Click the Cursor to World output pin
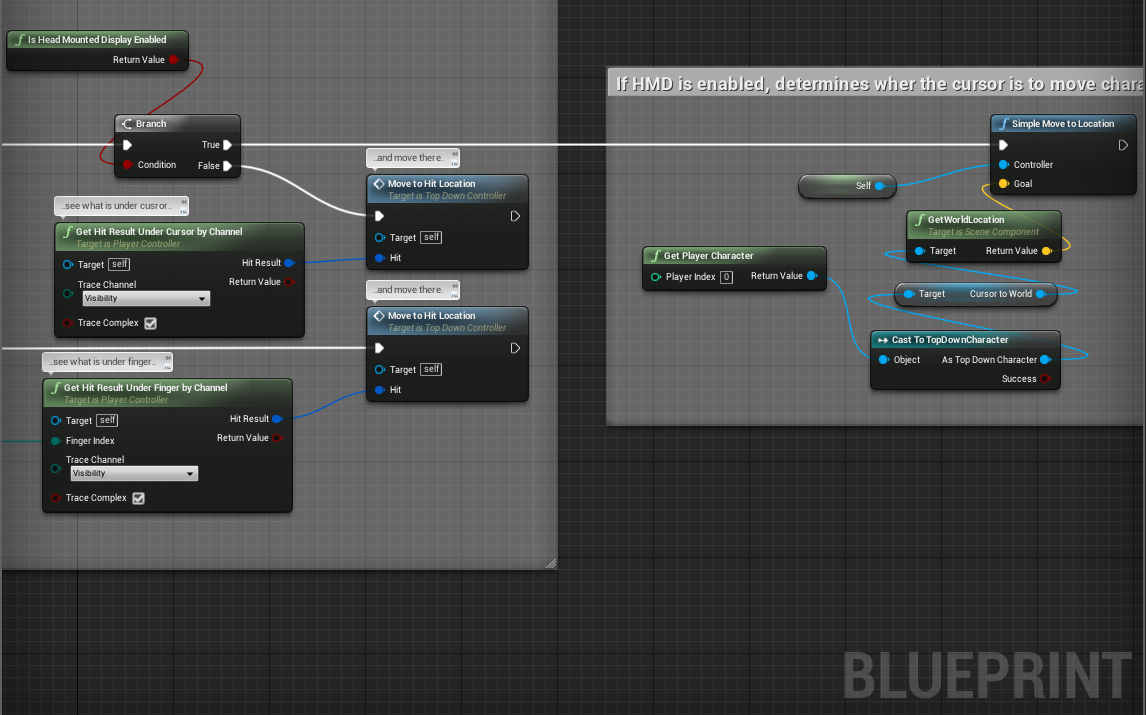Image resolution: width=1146 pixels, height=715 pixels. (1041, 294)
